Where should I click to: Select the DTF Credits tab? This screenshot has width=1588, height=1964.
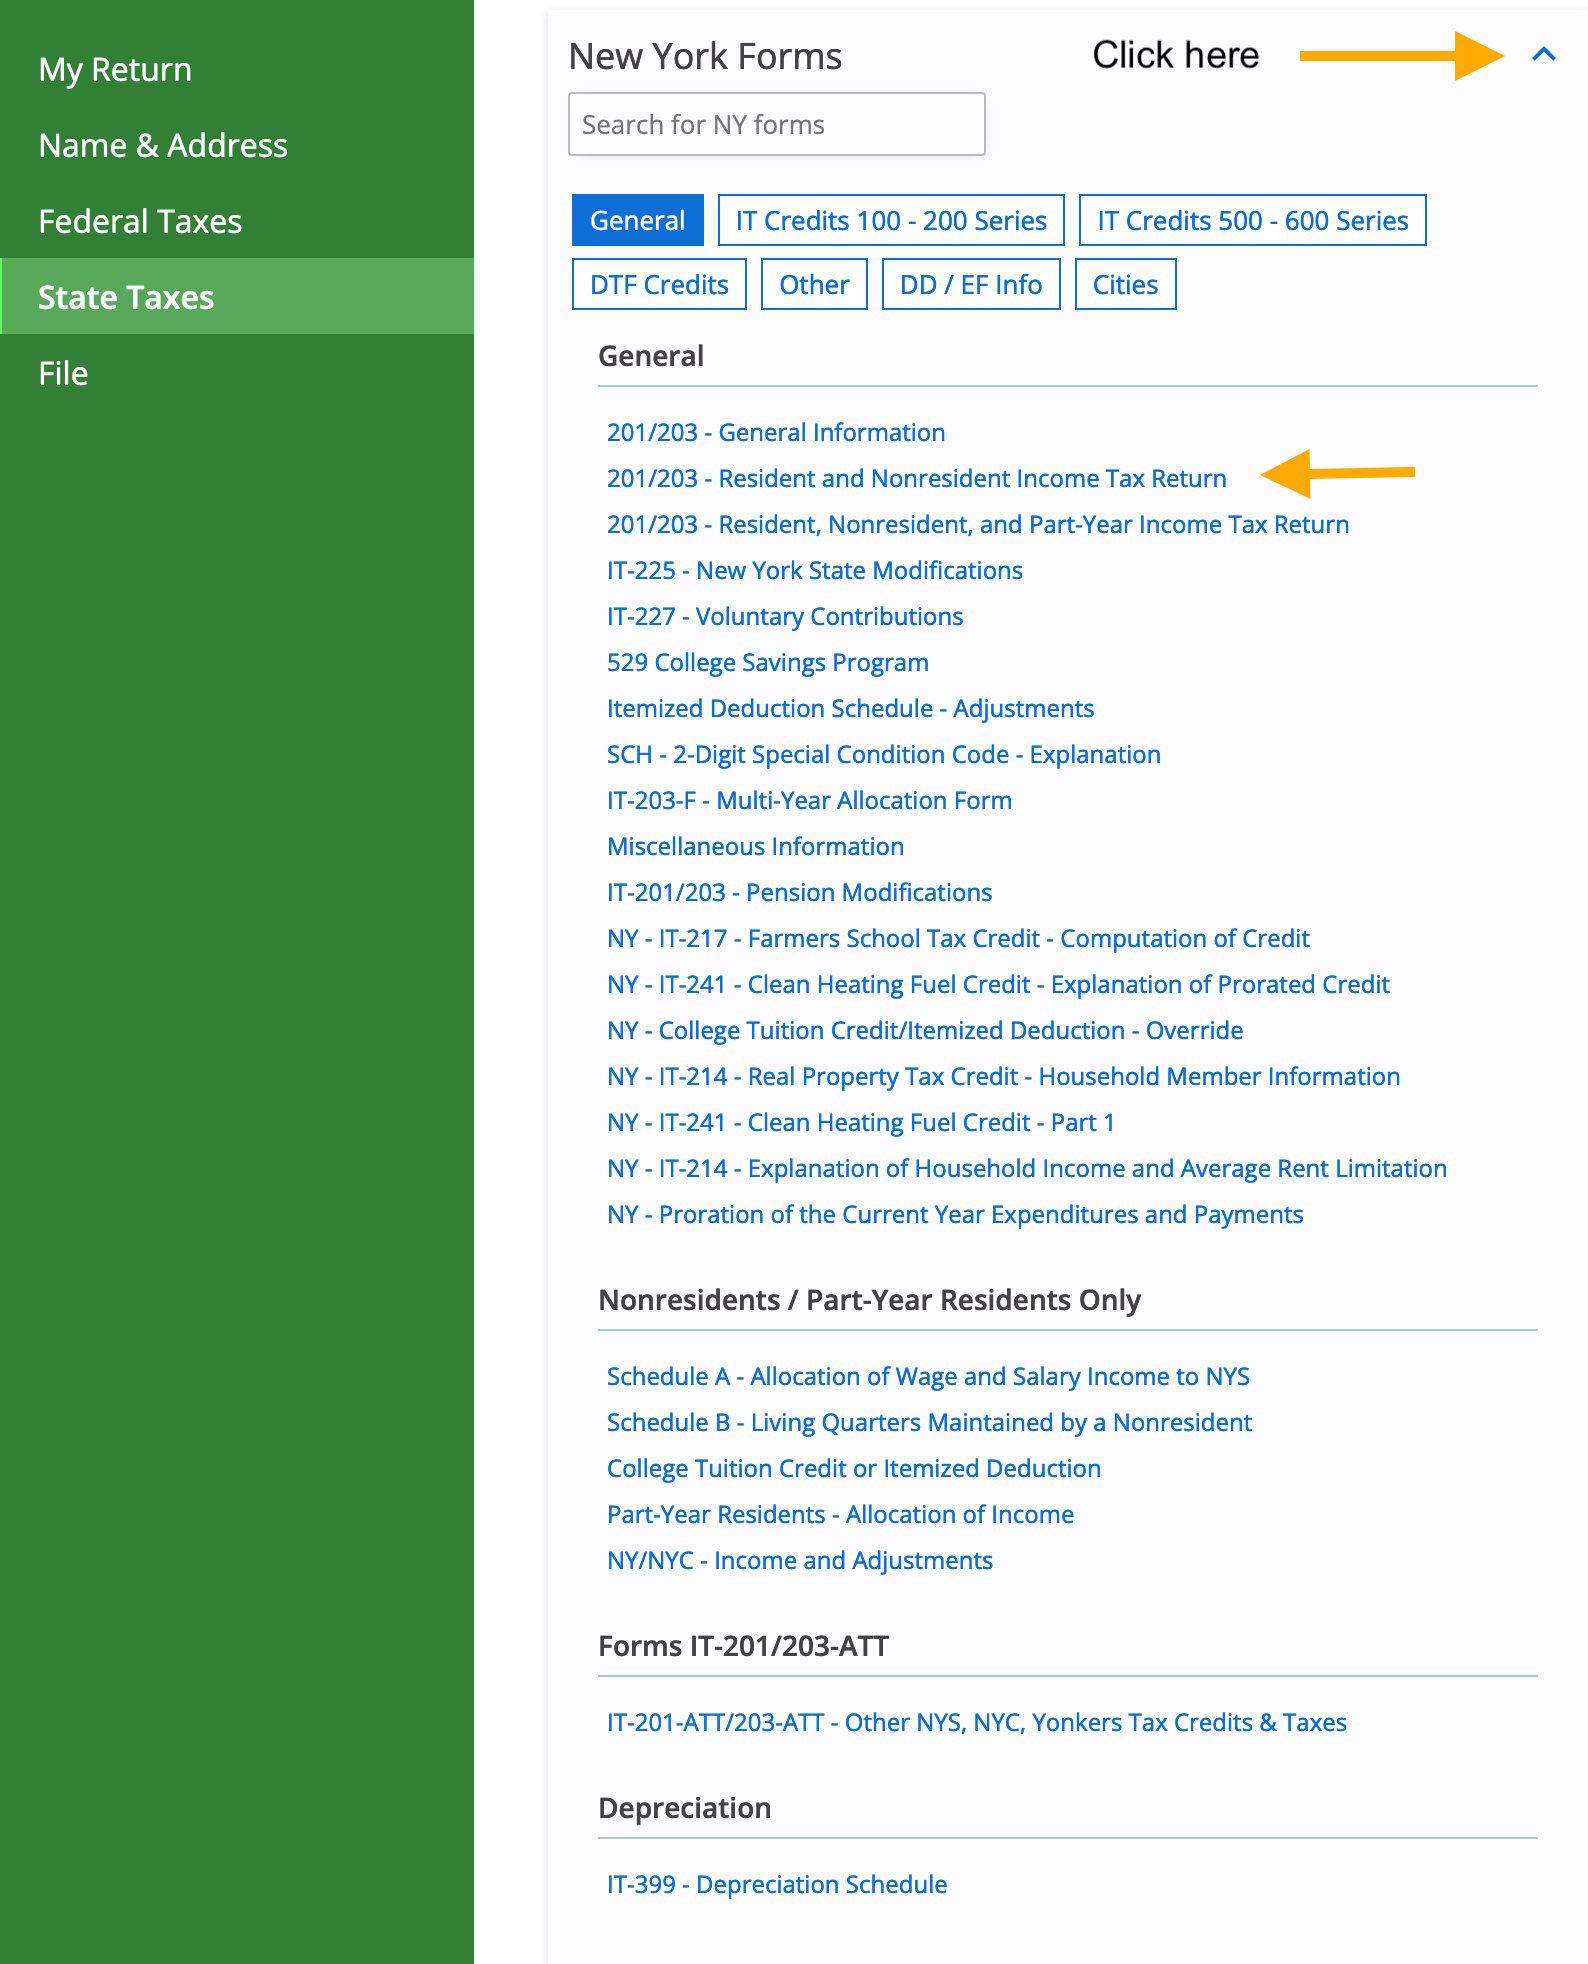[659, 285]
